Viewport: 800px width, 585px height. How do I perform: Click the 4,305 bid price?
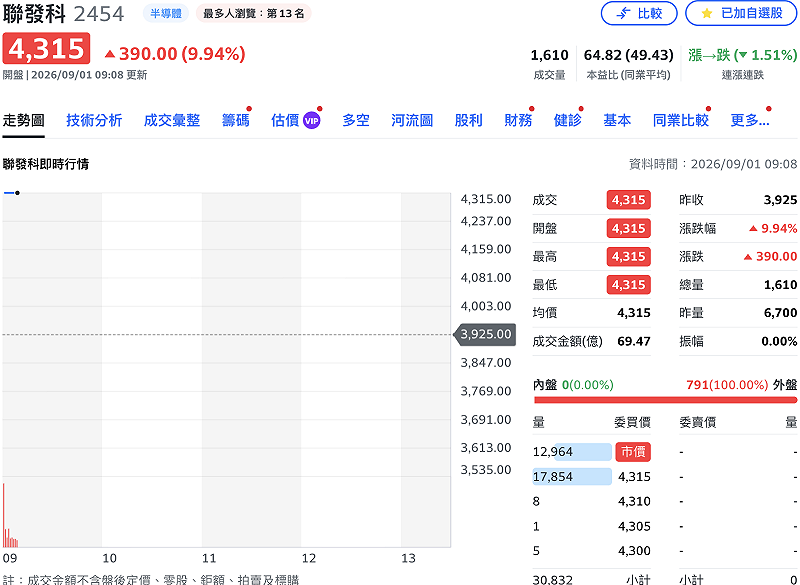[x=634, y=526]
